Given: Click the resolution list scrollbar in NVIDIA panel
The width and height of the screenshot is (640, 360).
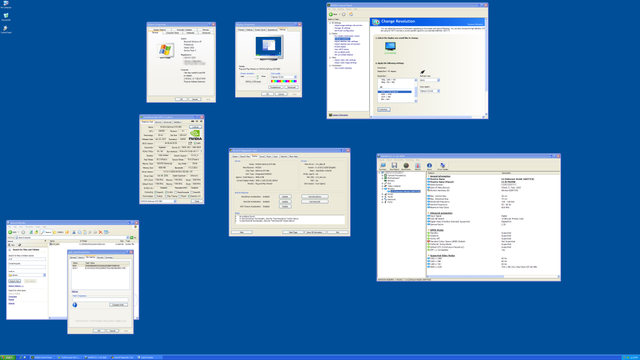Looking at the screenshot, I should coord(416,91).
